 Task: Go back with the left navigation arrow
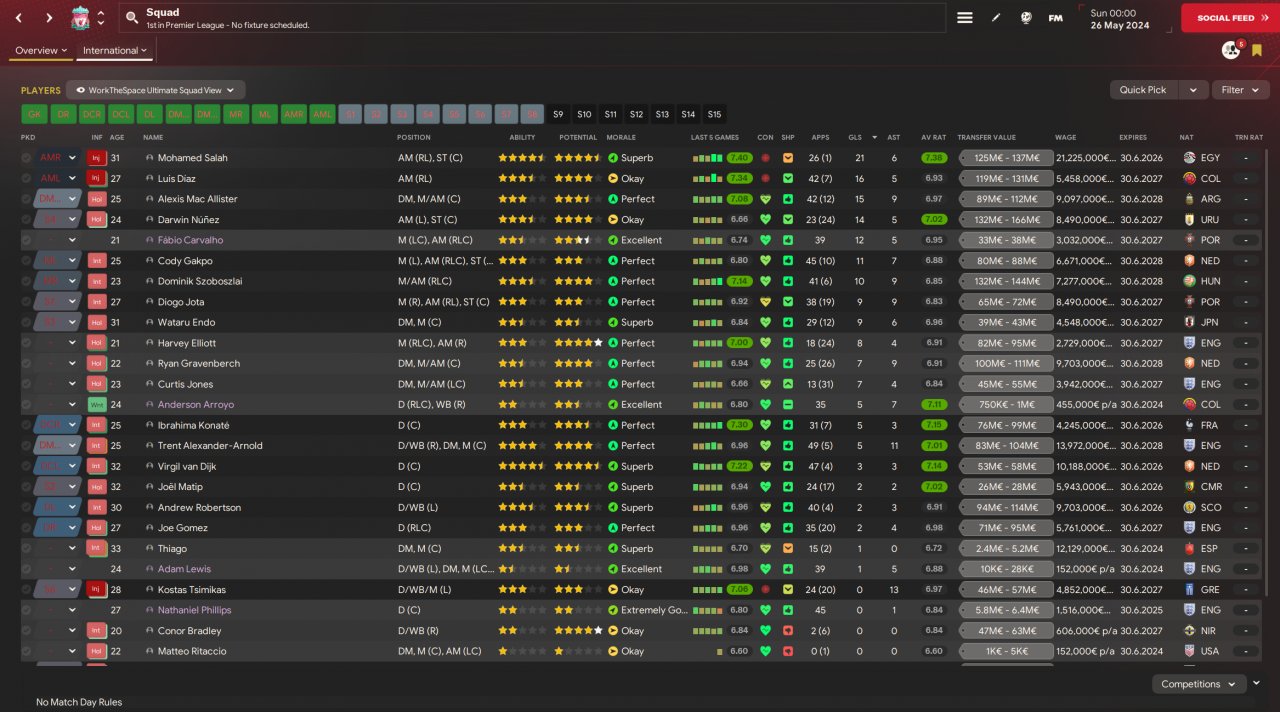pos(18,18)
